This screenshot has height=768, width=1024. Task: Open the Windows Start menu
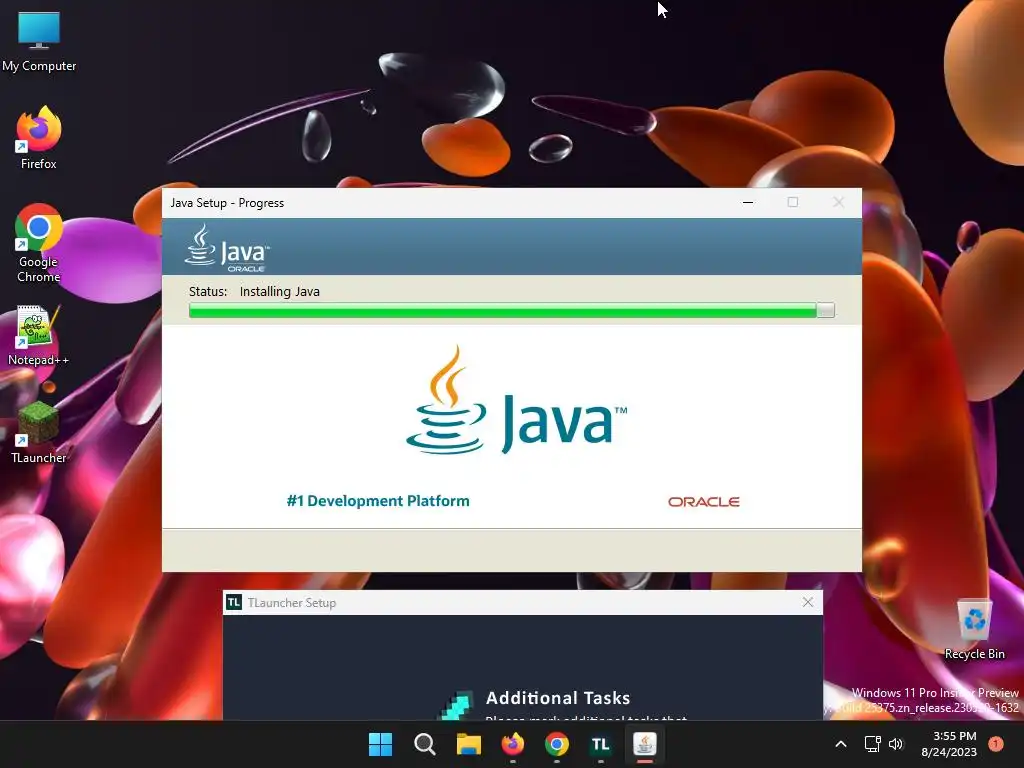point(380,744)
